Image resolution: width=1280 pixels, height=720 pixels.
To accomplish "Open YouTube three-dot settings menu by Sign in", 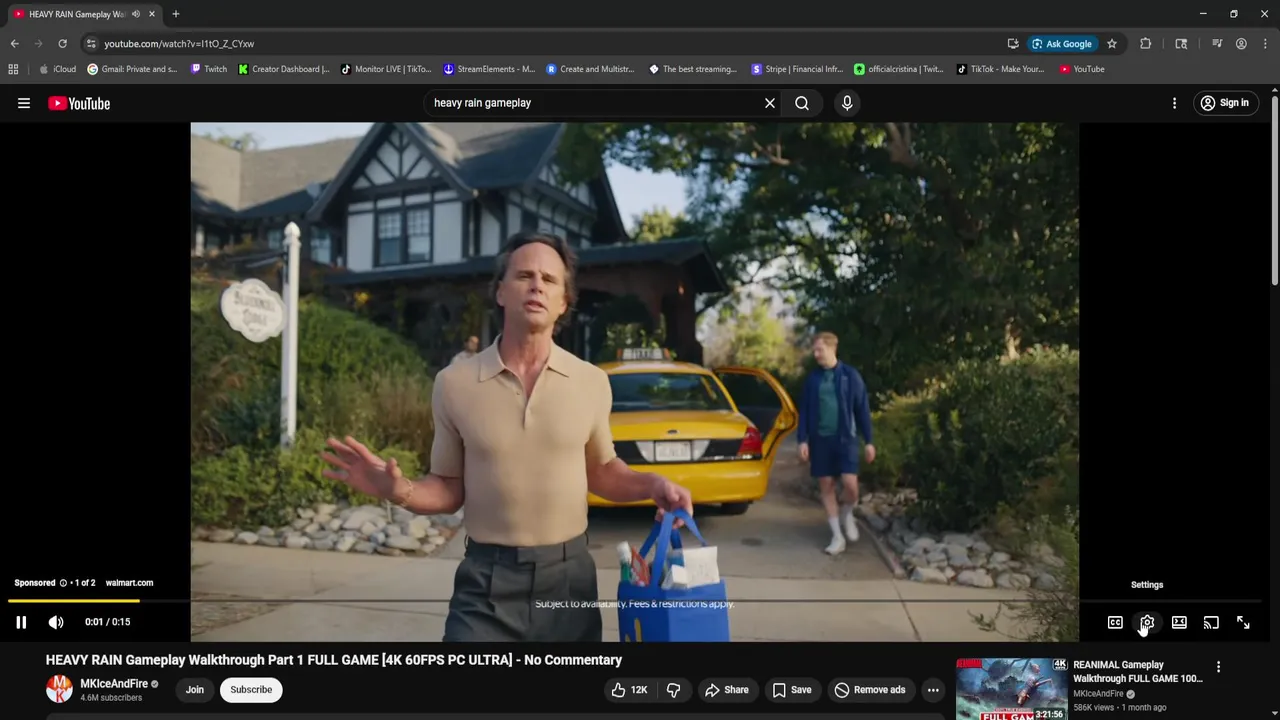I will pyautogui.click(x=1174, y=103).
